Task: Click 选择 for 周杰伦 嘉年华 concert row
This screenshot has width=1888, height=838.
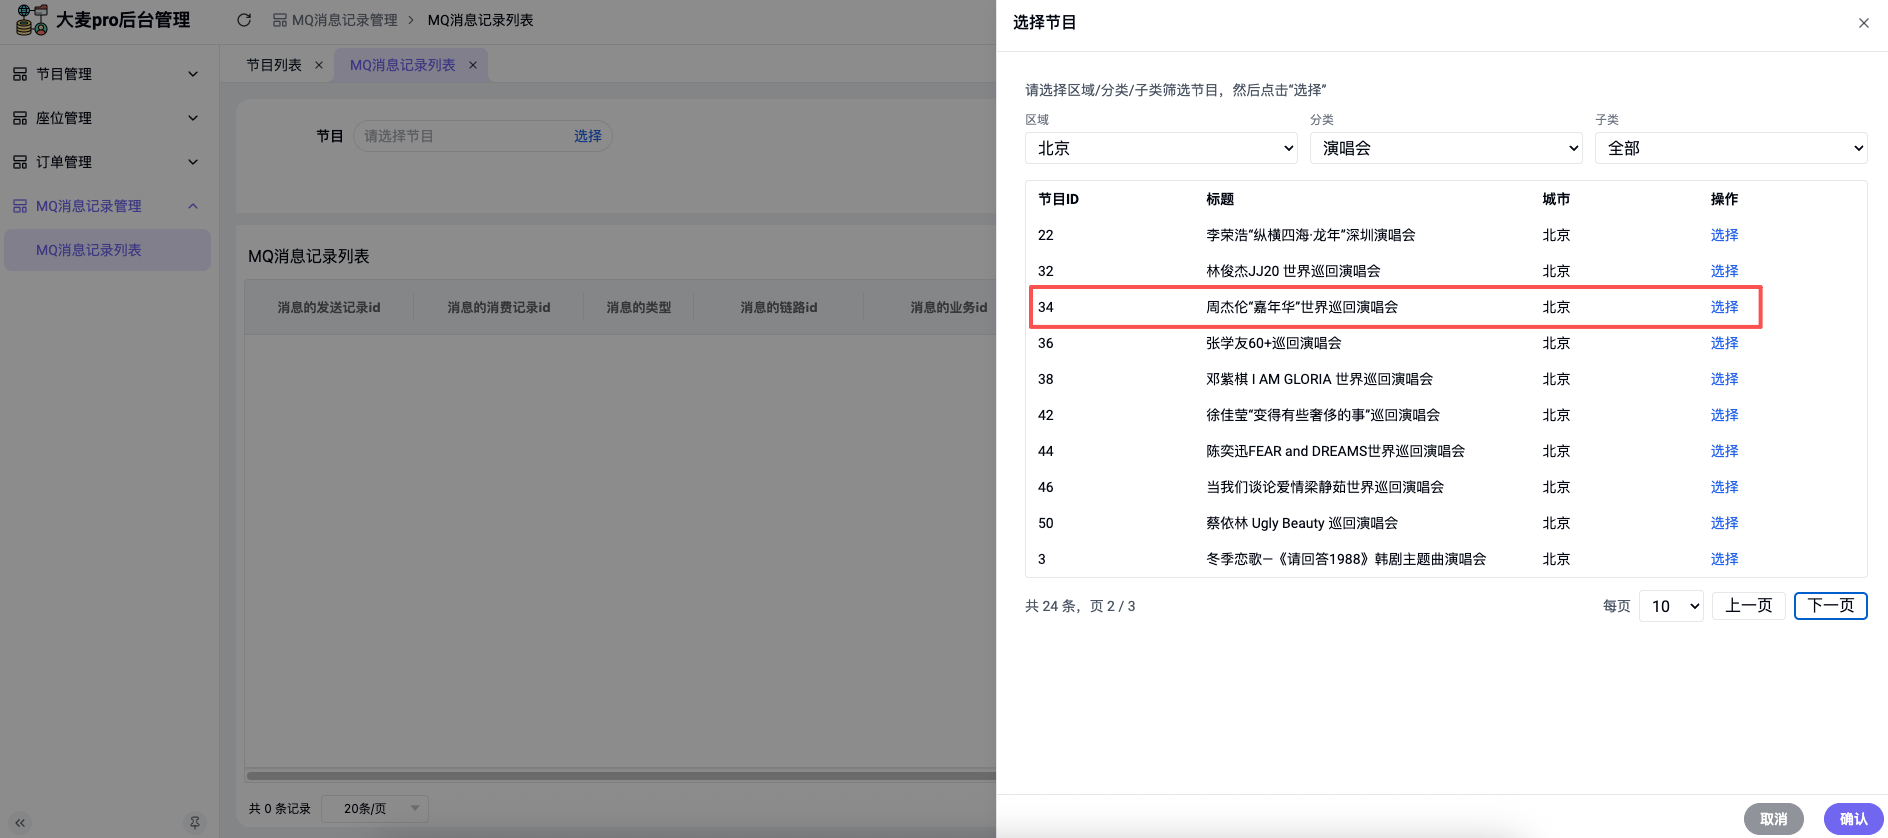Action: point(1724,307)
